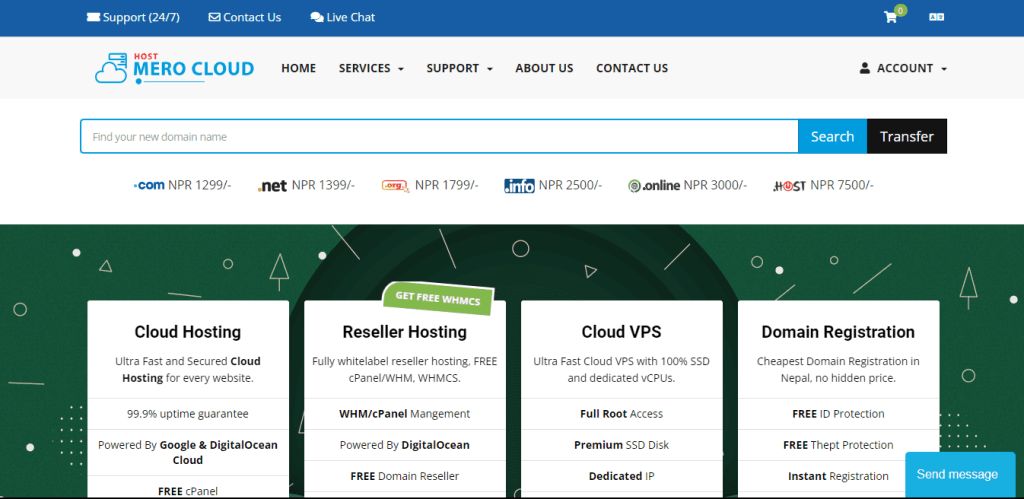The image size is (1024, 499).
Task: Click the .com domain price icon
Action: [x=149, y=185]
